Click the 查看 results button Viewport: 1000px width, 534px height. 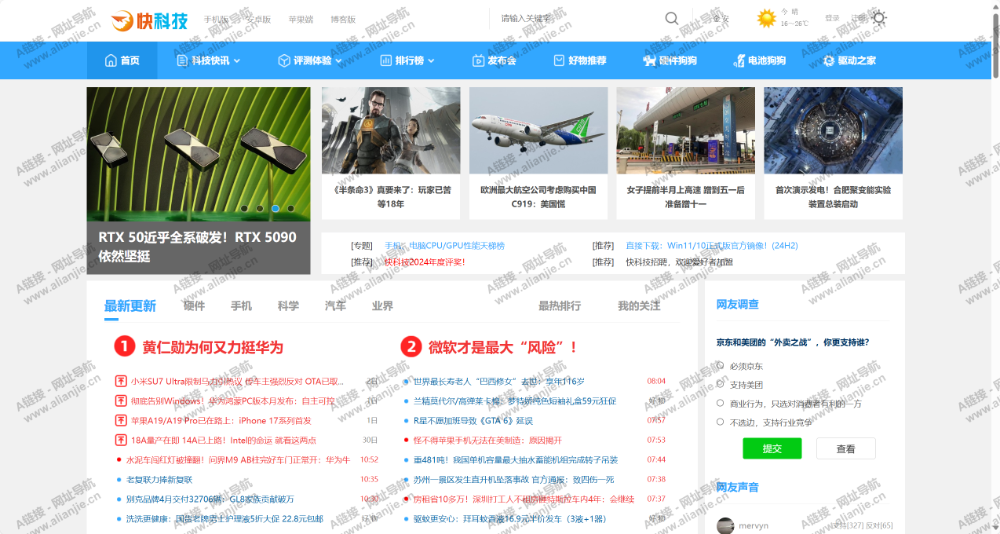846,449
